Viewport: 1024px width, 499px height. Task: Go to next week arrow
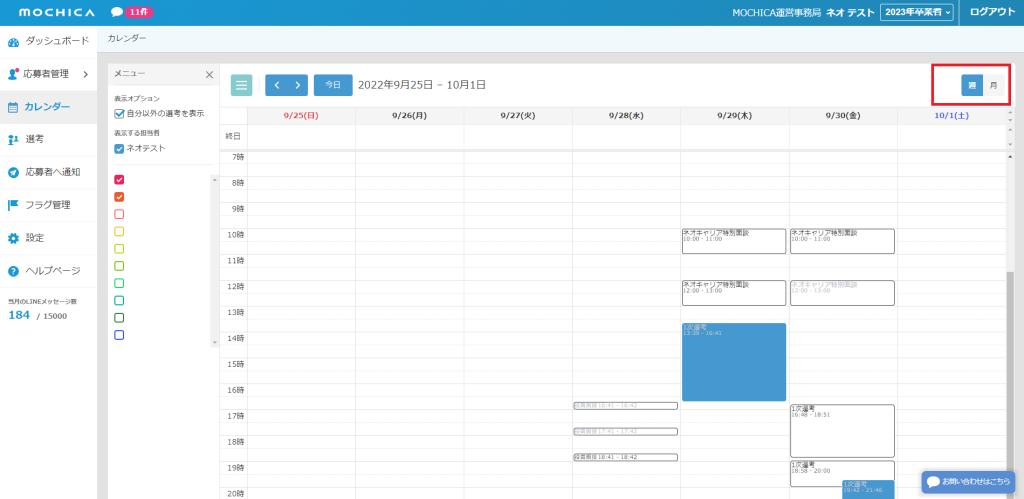tap(297, 85)
